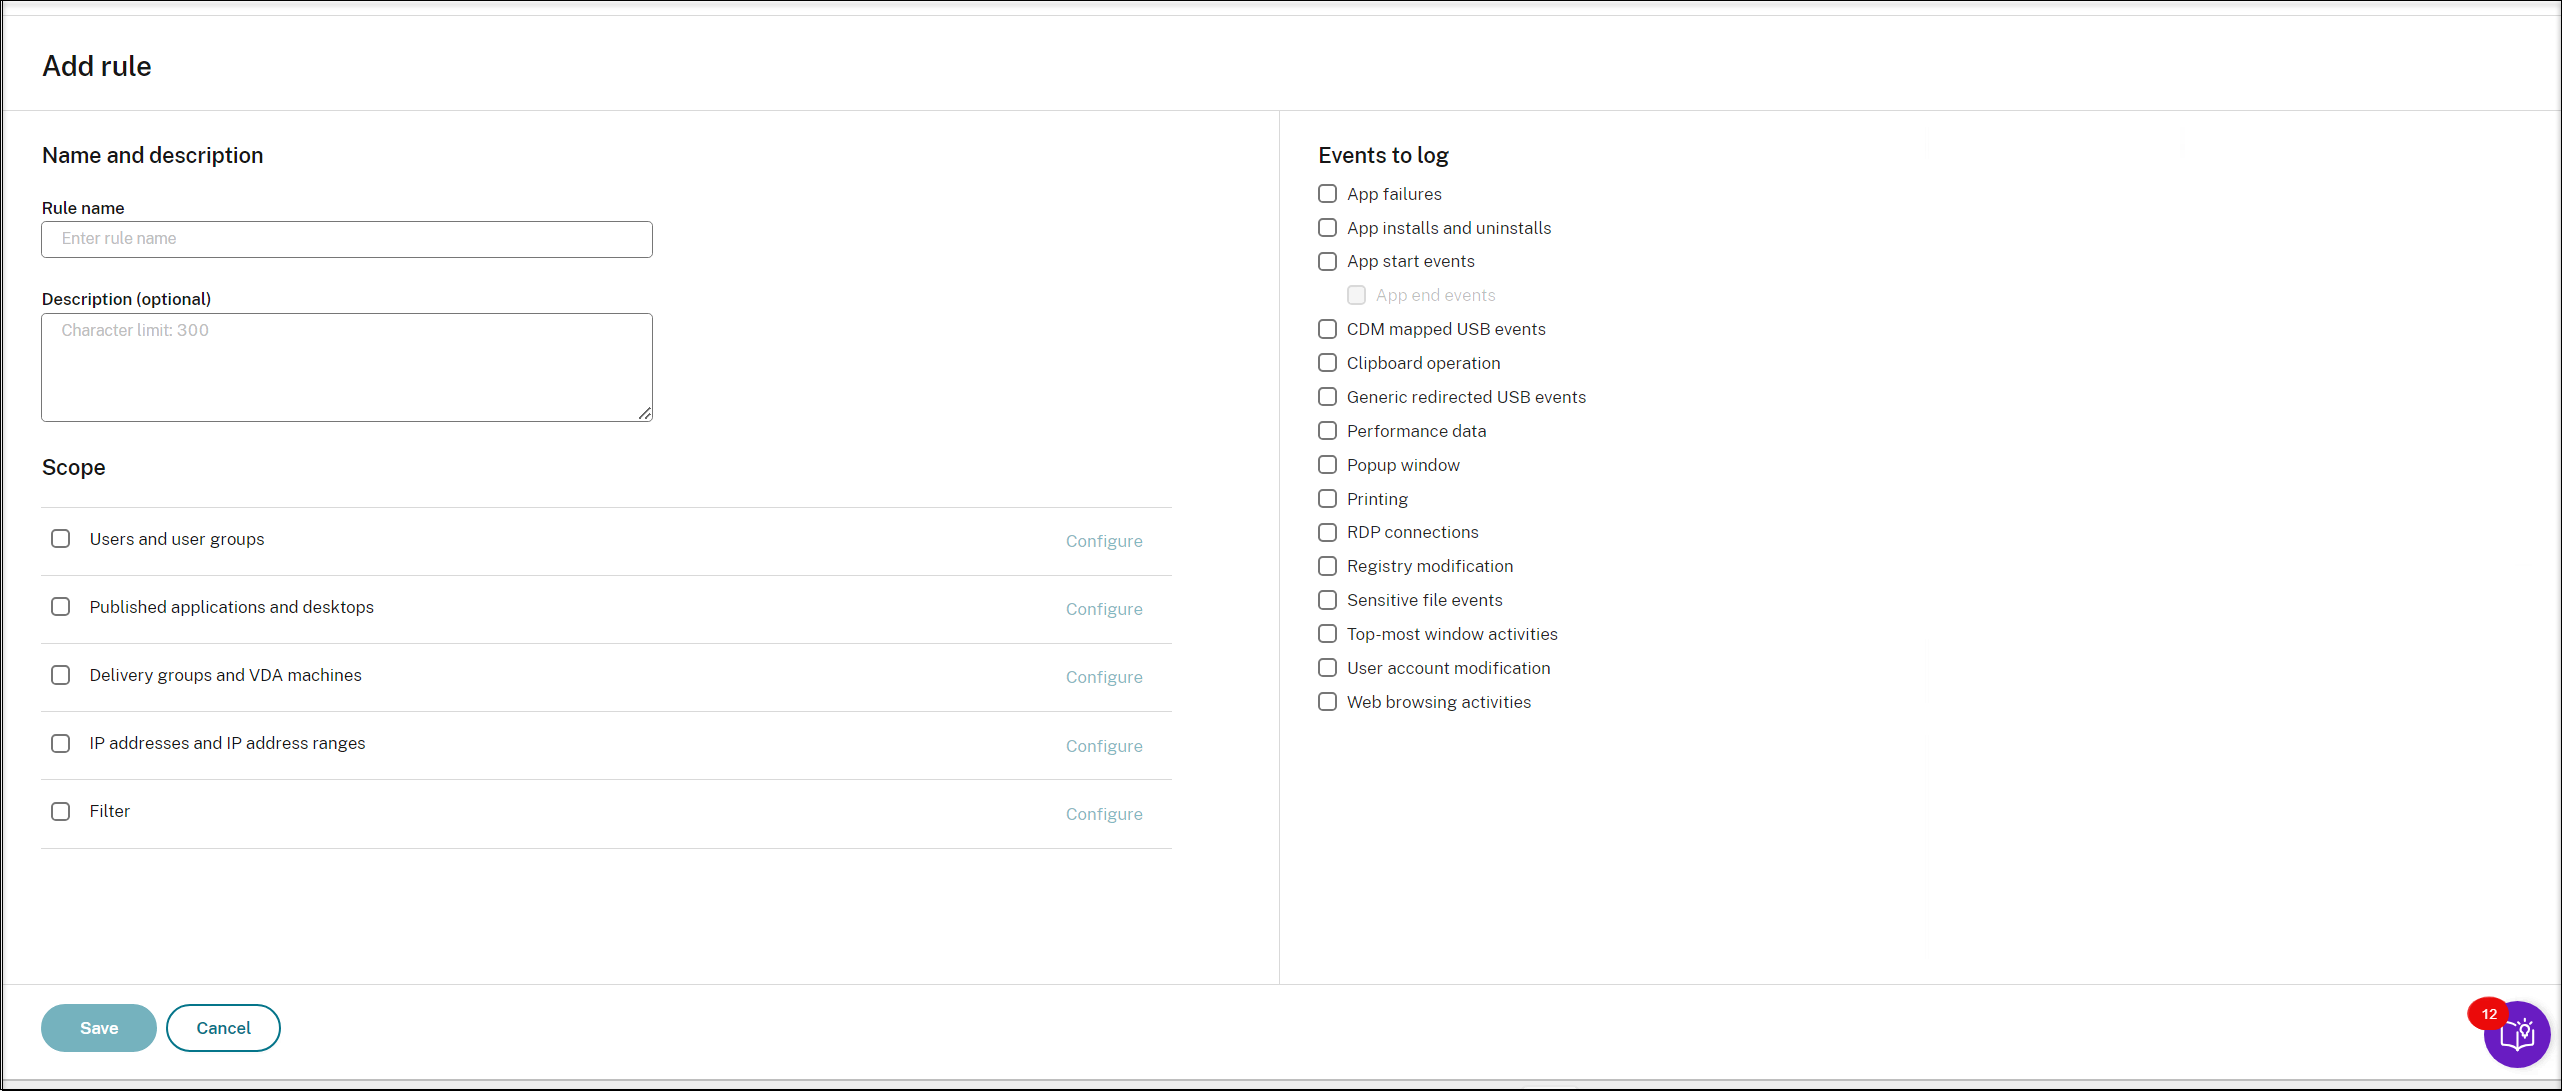The width and height of the screenshot is (2562, 1091).
Task: Click the App failures checkbox
Action: [x=1327, y=193]
